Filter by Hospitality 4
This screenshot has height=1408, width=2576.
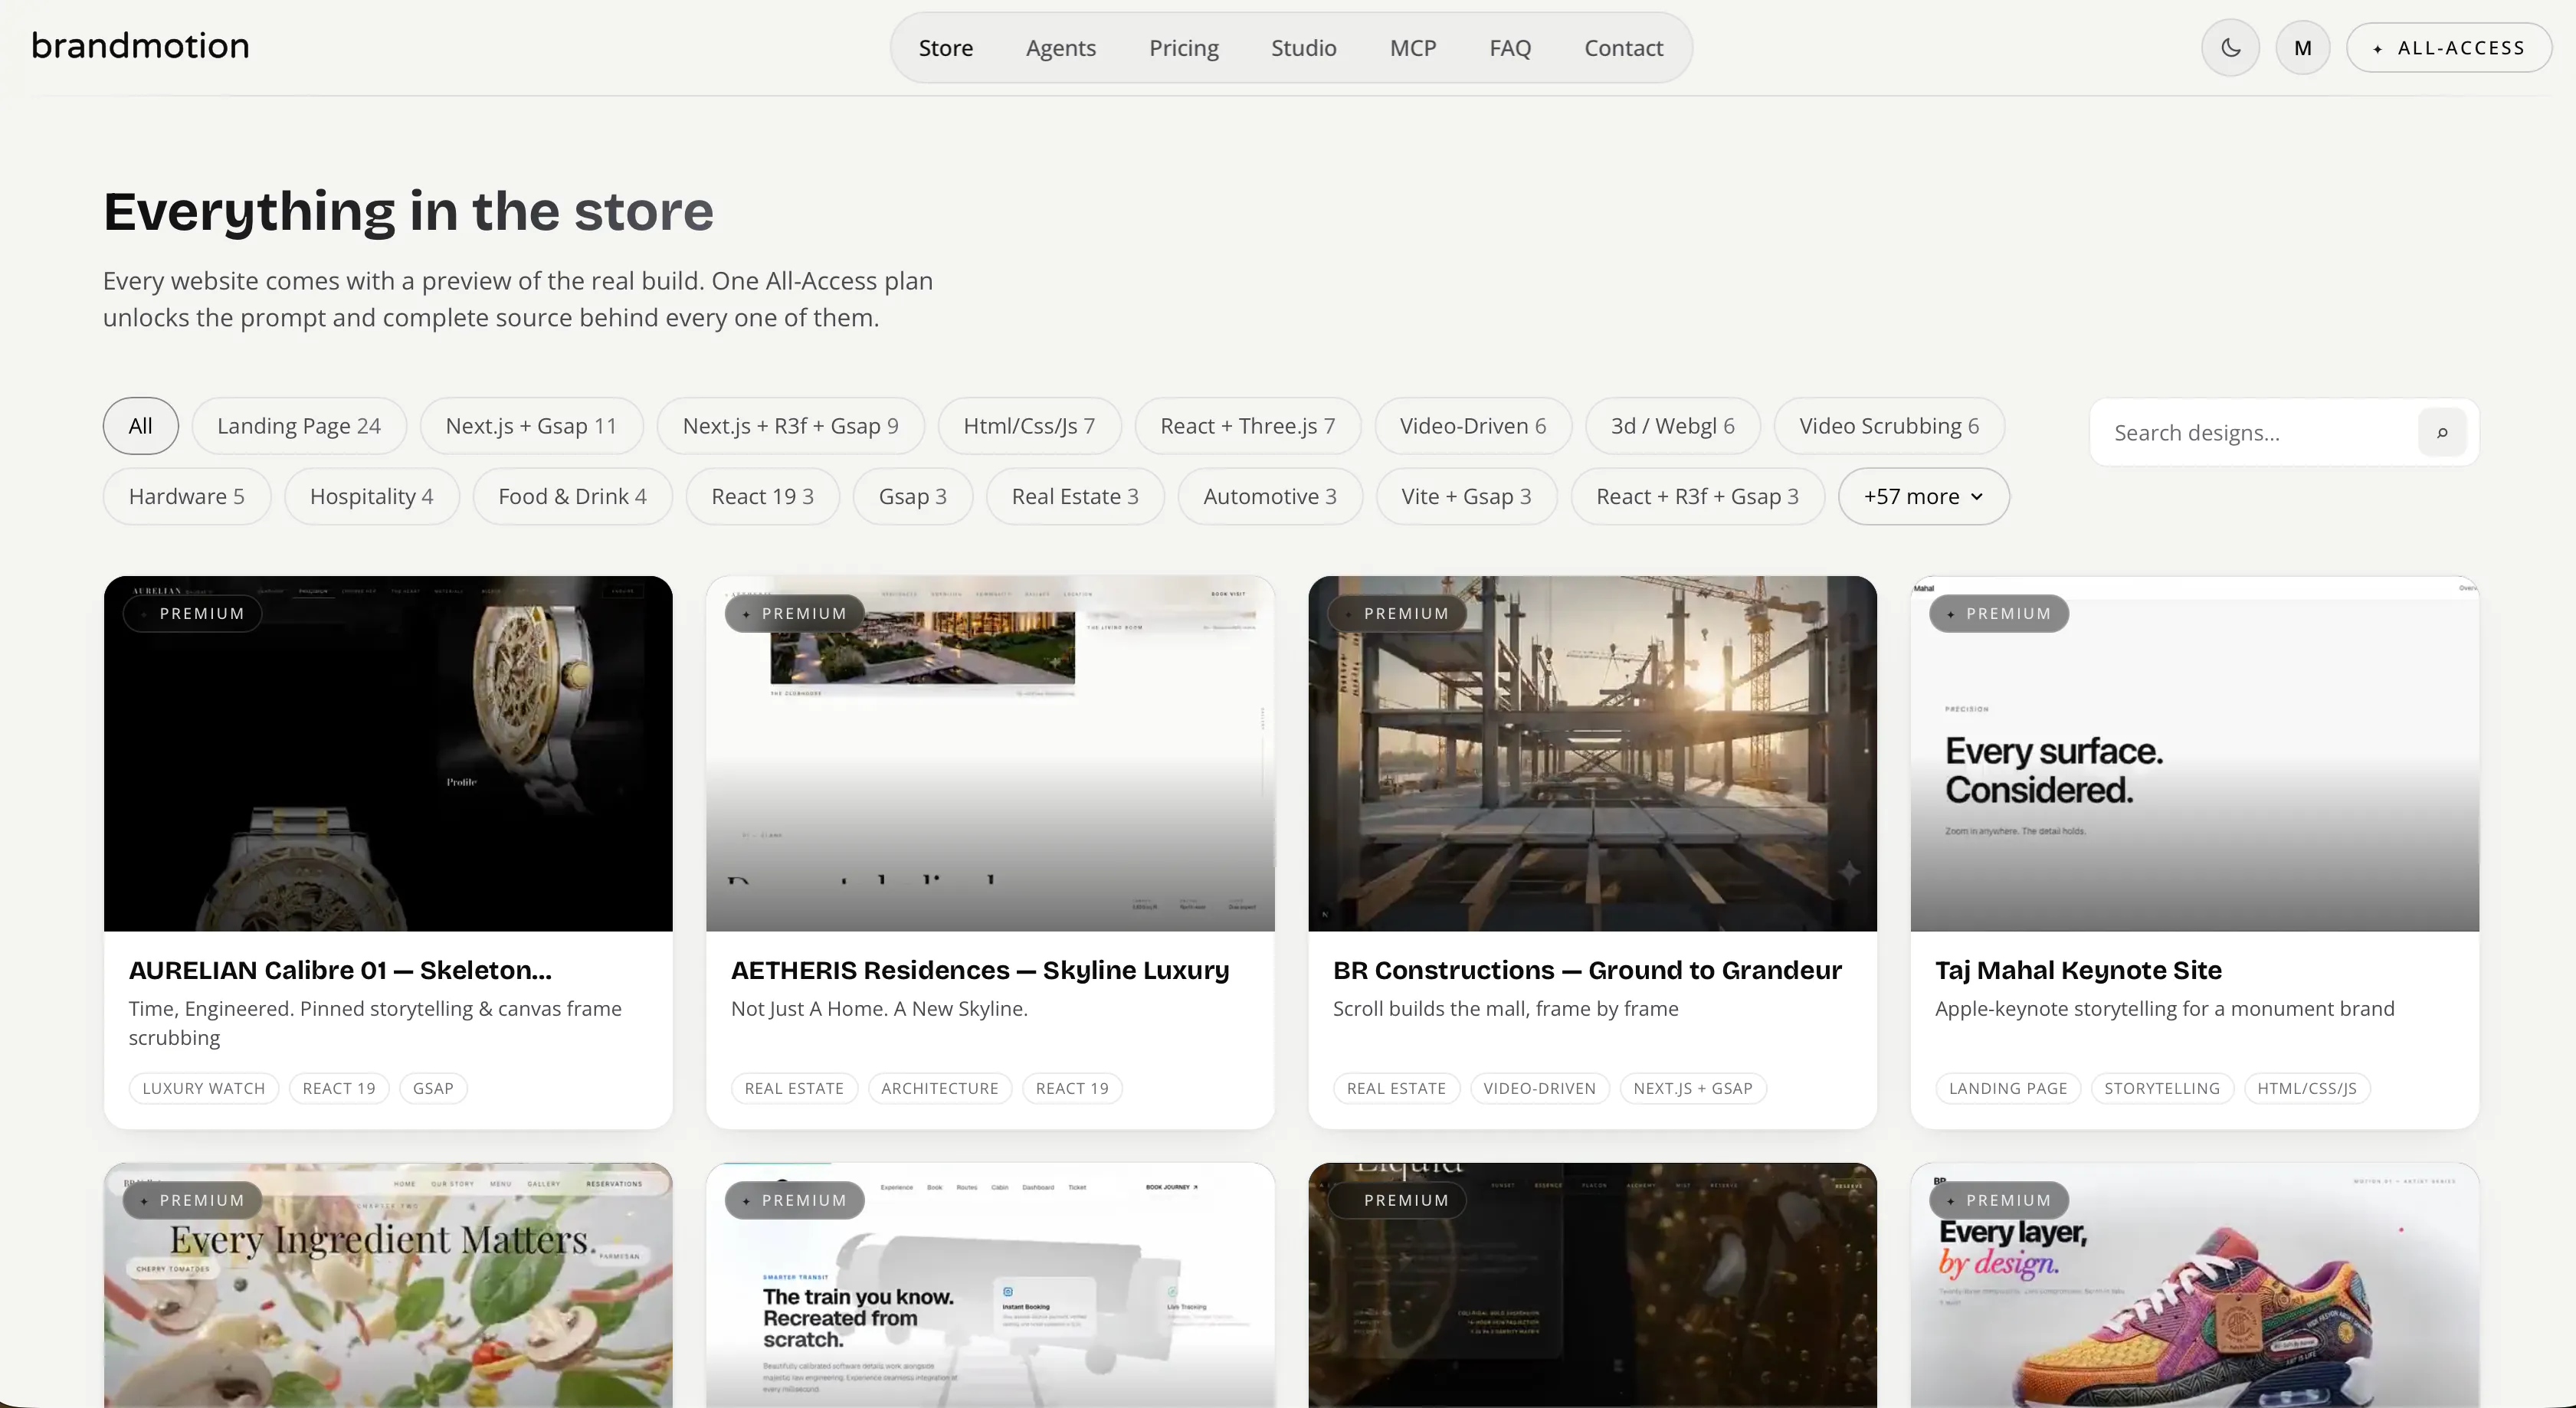click(371, 496)
